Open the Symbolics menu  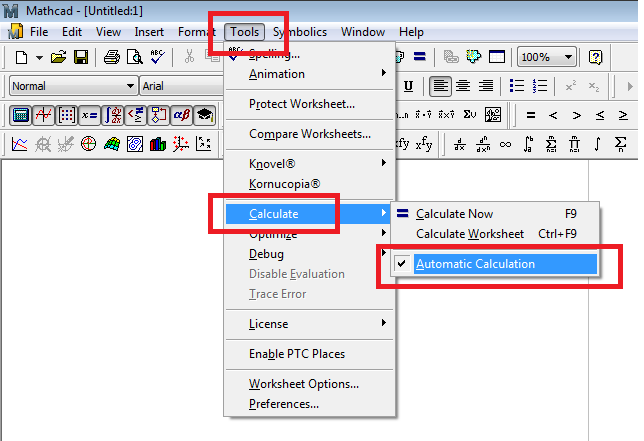tap(300, 32)
